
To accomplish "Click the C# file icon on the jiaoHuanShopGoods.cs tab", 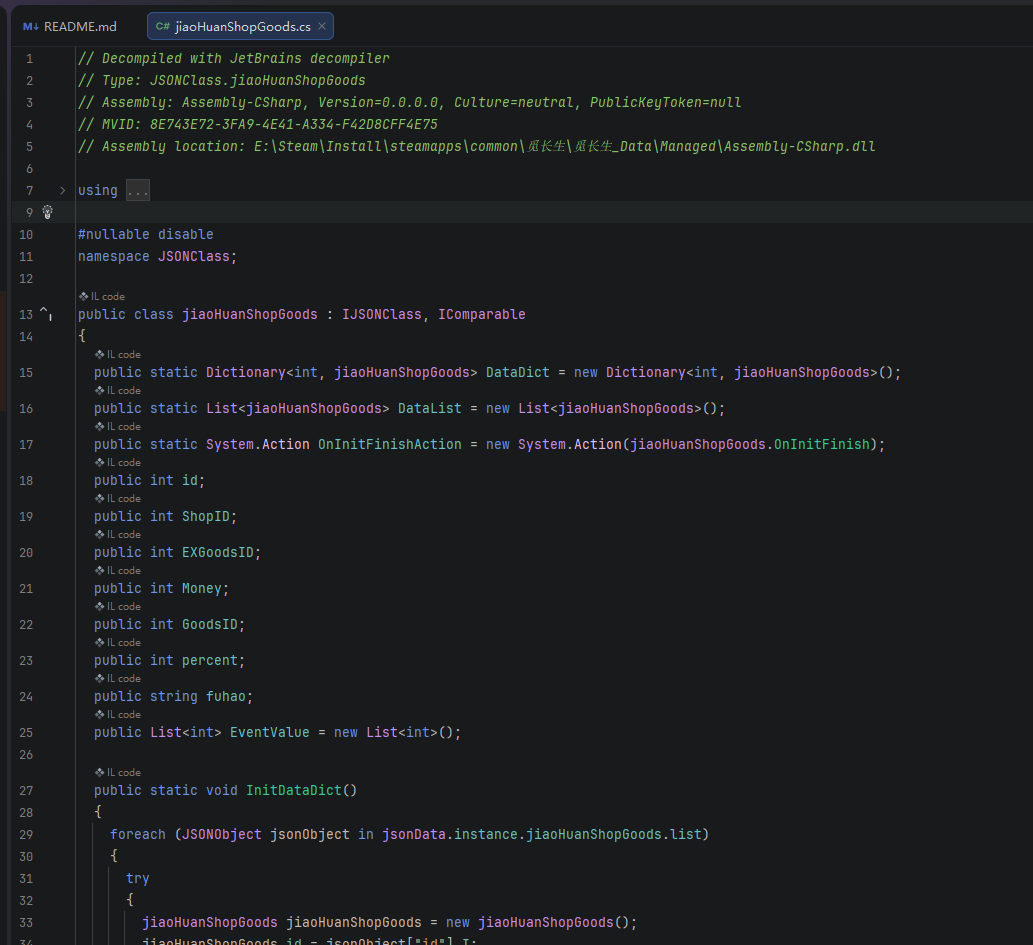I will (162, 26).
